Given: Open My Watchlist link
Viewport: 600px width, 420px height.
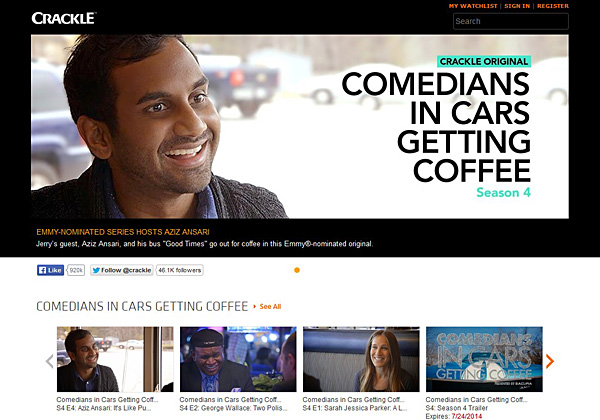Looking at the screenshot, I should [473, 6].
